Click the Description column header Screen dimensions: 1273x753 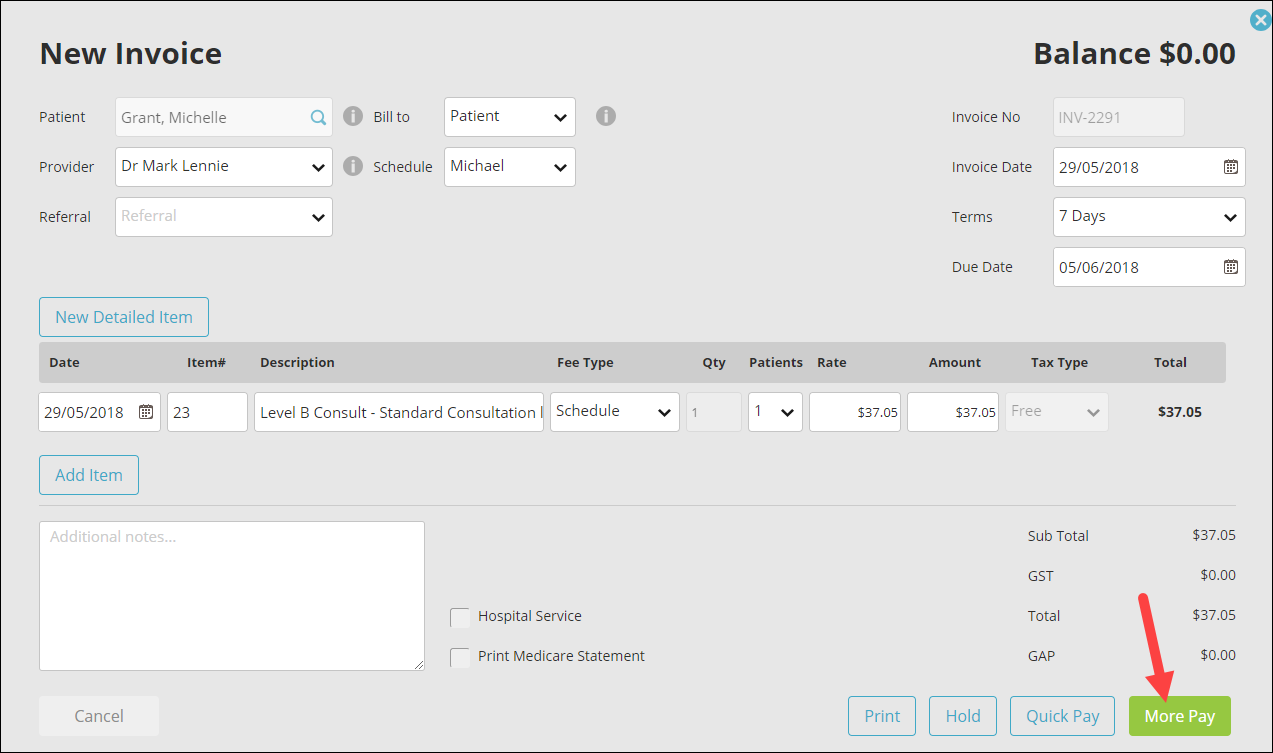[x=297, y=363]
